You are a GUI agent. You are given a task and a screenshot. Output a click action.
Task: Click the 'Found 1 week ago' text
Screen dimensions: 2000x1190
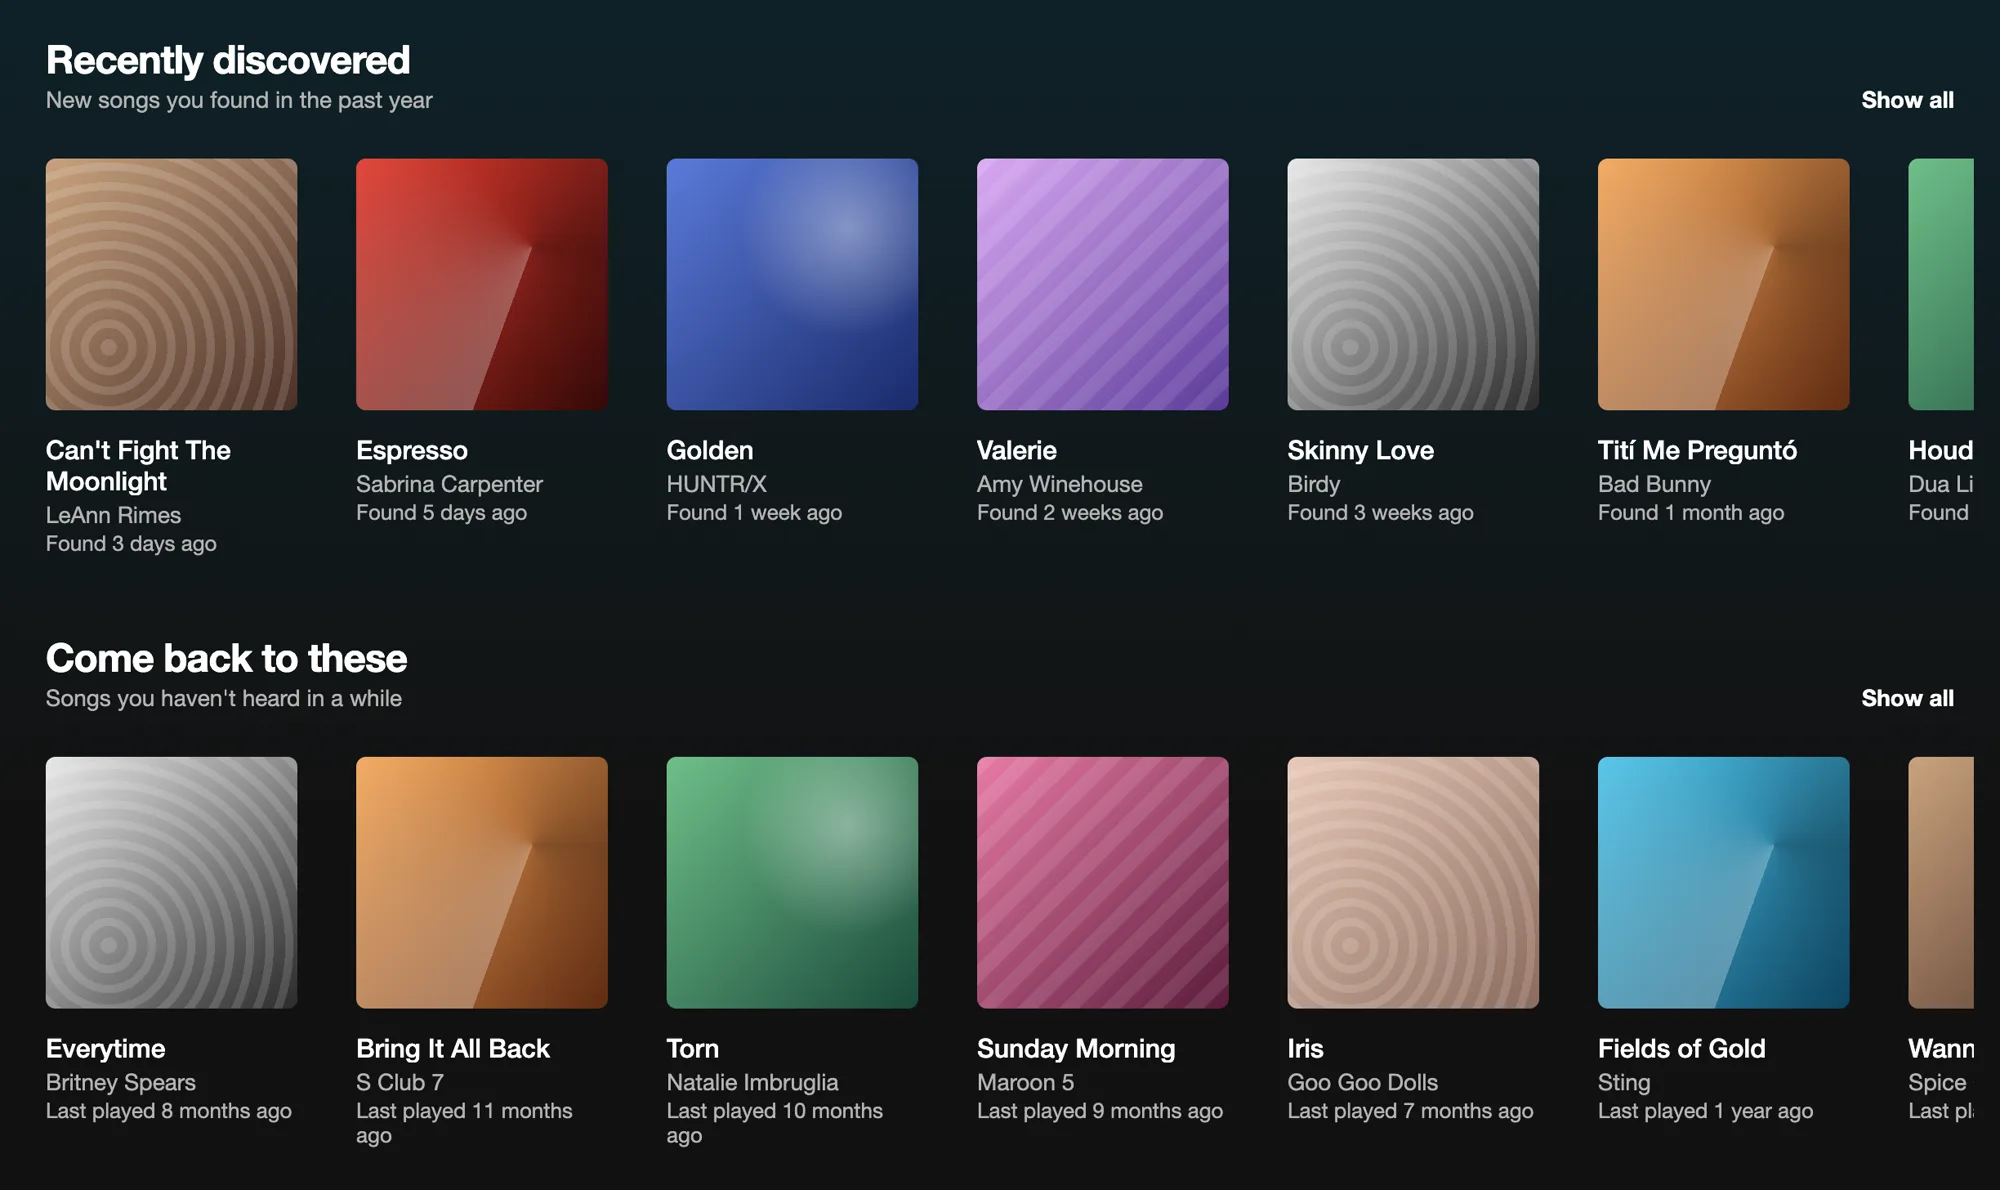(x=754, y=513)
